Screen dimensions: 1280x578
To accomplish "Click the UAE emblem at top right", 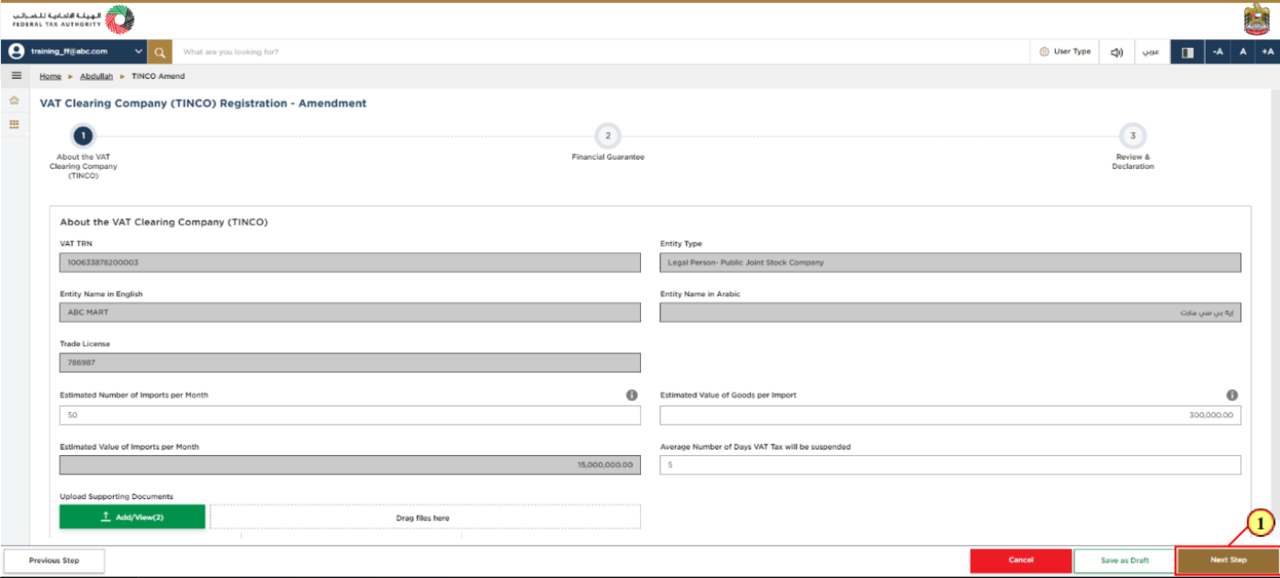I will [x=1257, y=20].
